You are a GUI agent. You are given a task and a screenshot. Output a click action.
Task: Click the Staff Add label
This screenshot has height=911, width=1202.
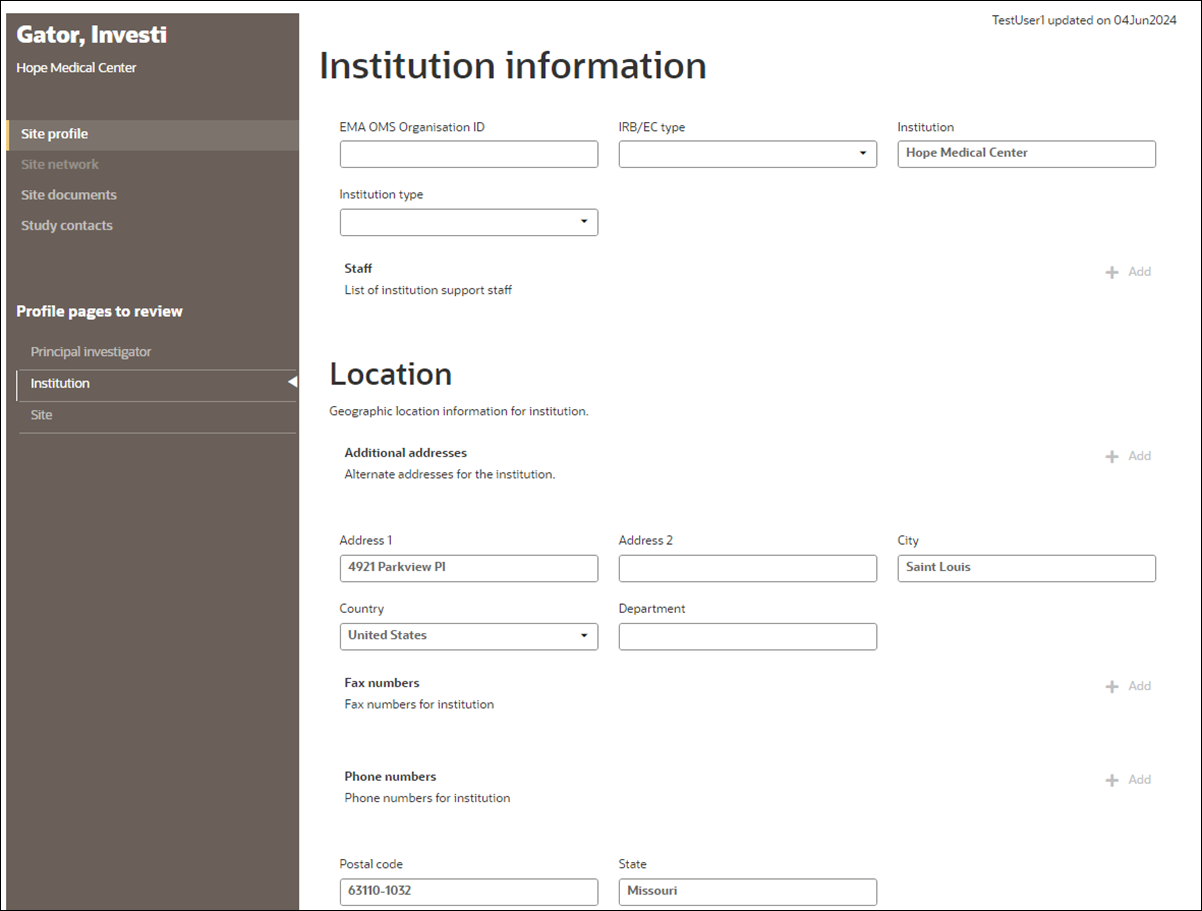(x=1140, y=272)
